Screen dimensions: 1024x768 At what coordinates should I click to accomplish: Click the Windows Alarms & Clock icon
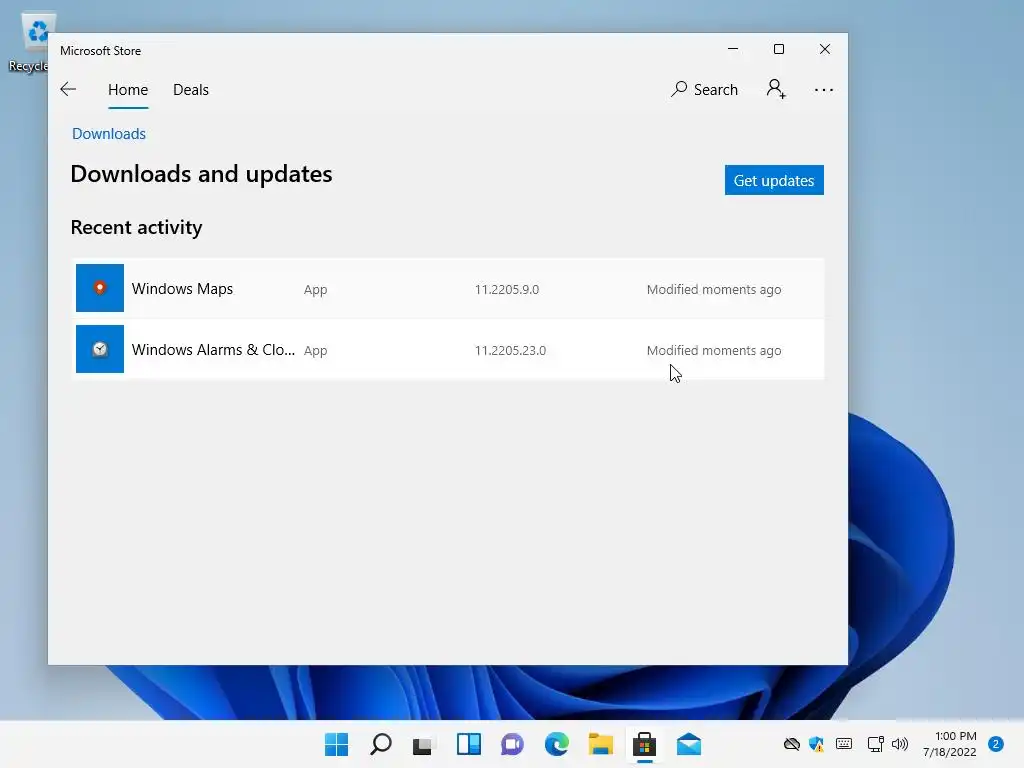[100, 349]
